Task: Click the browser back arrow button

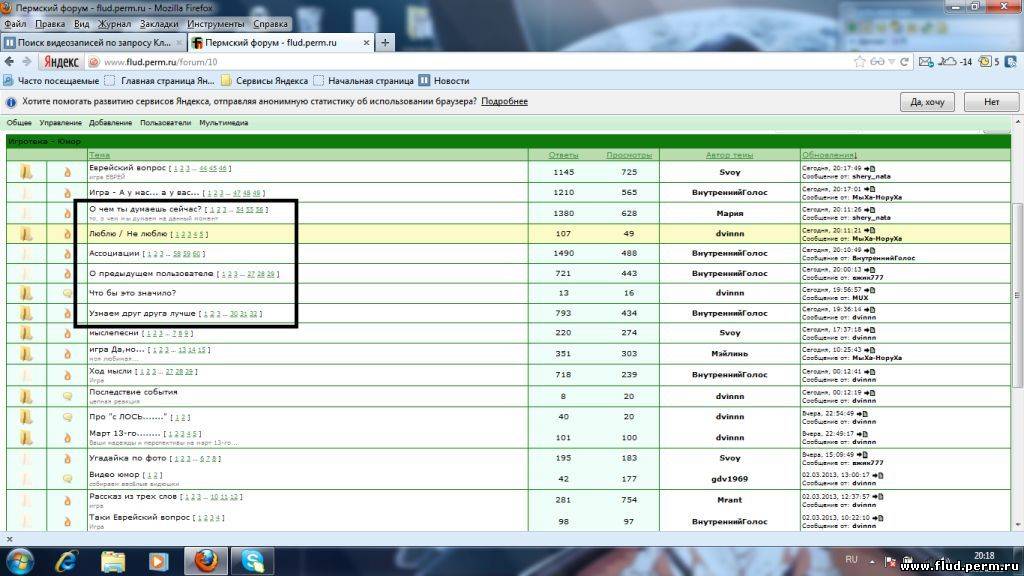Action: click(10, 62)
